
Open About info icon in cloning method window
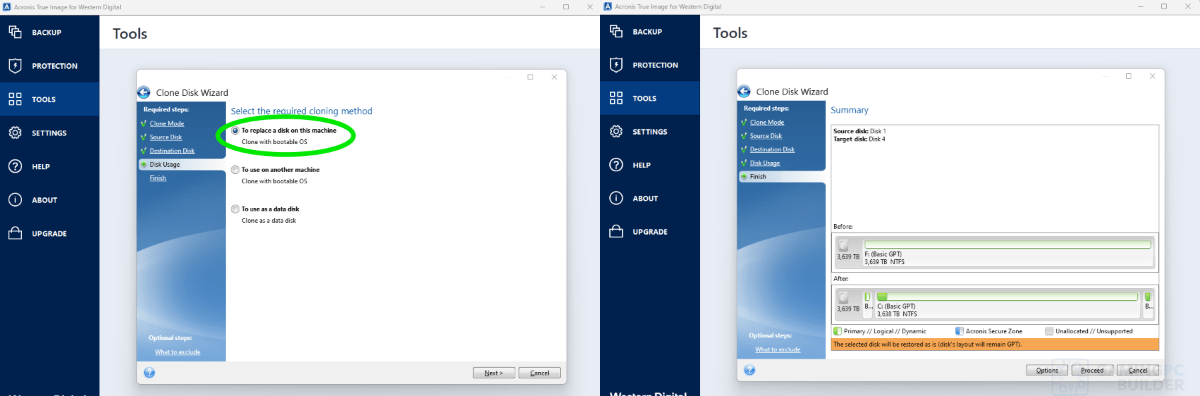point(15,200)
